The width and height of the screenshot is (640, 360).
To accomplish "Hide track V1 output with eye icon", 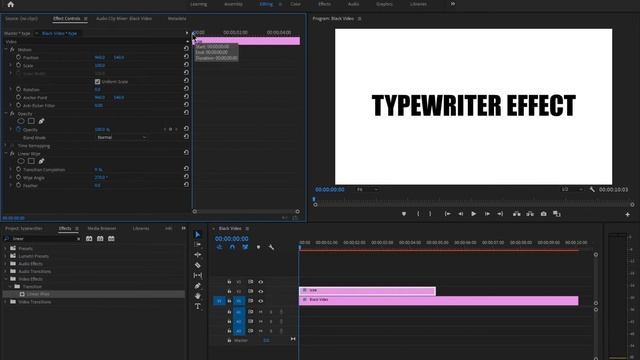I will 261,301.
